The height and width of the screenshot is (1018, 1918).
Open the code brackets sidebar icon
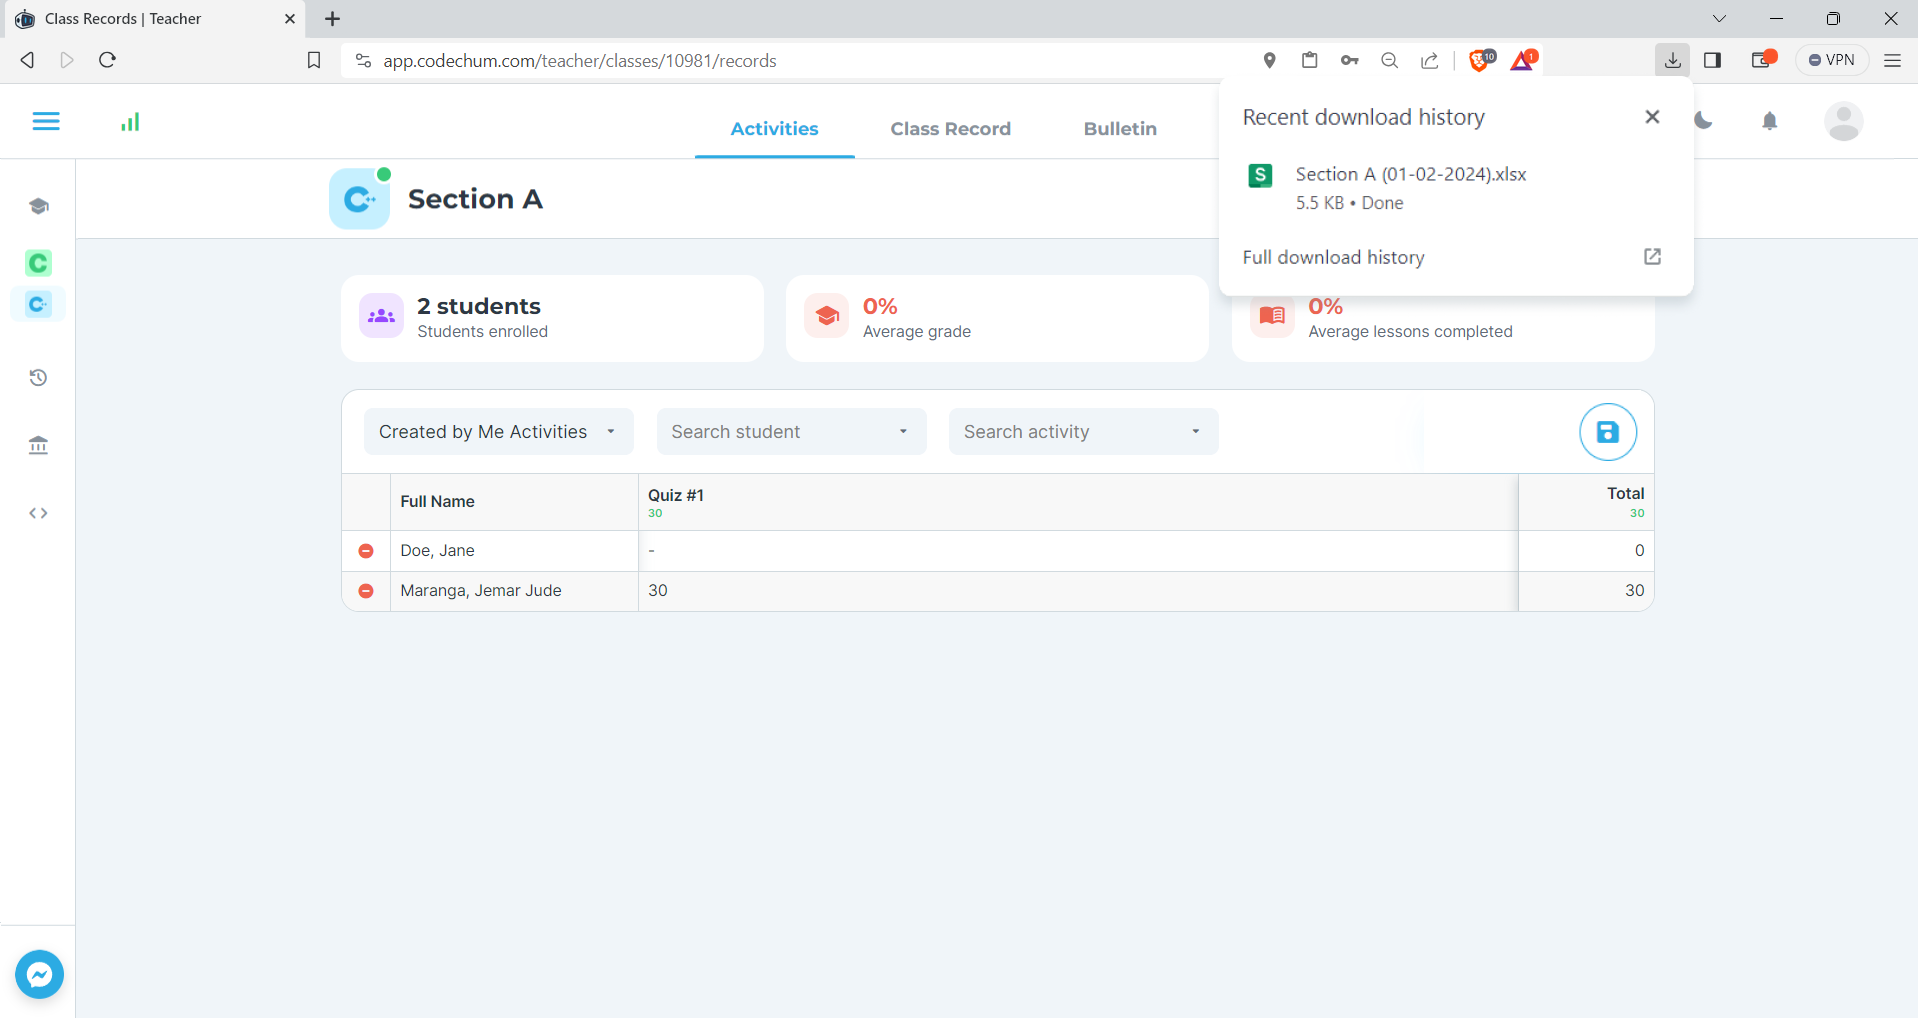click(38, 513)
